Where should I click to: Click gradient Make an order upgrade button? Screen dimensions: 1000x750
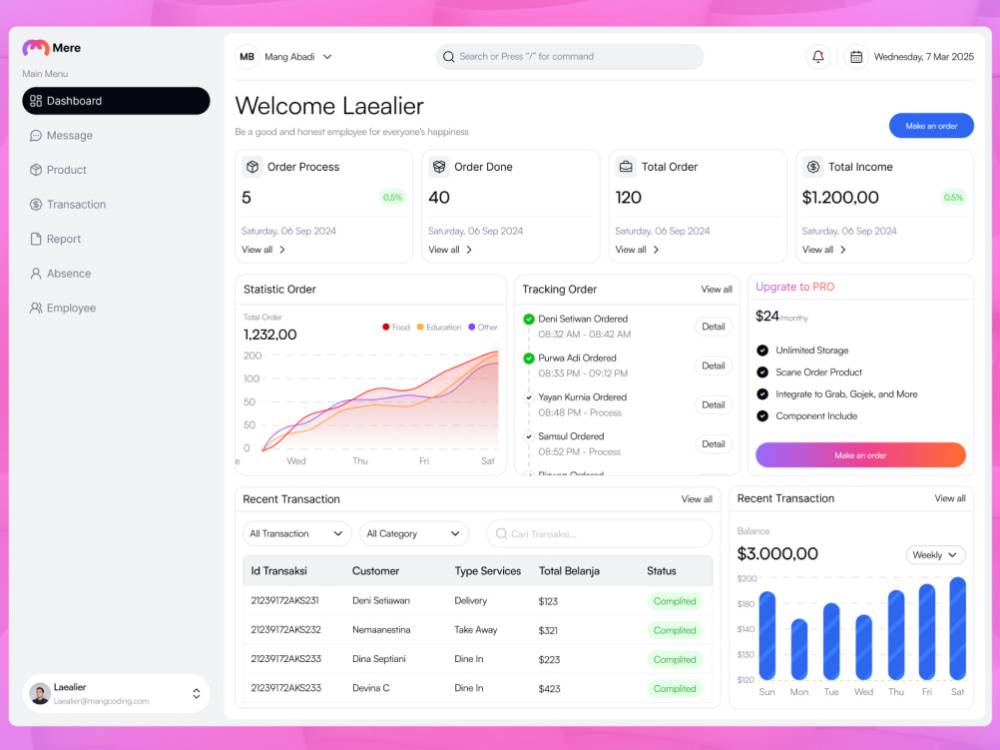point(860,455)
